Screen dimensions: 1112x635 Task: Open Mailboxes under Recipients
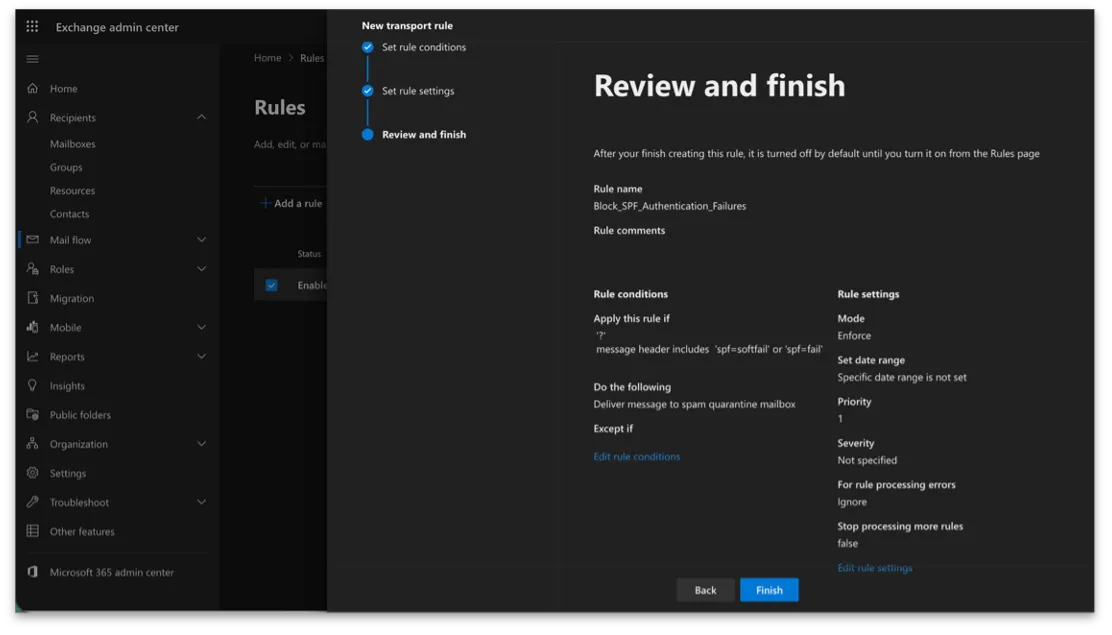(x=72, y=144)
